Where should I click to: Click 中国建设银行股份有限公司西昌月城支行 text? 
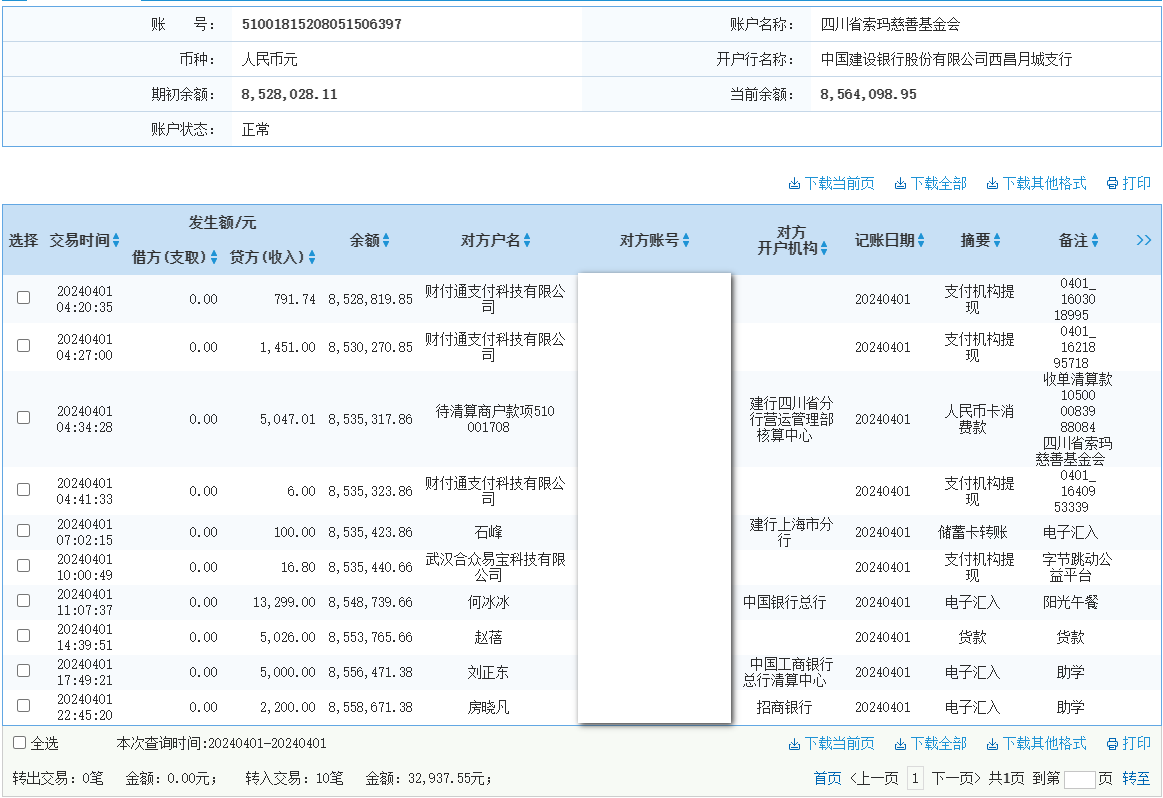946,59
